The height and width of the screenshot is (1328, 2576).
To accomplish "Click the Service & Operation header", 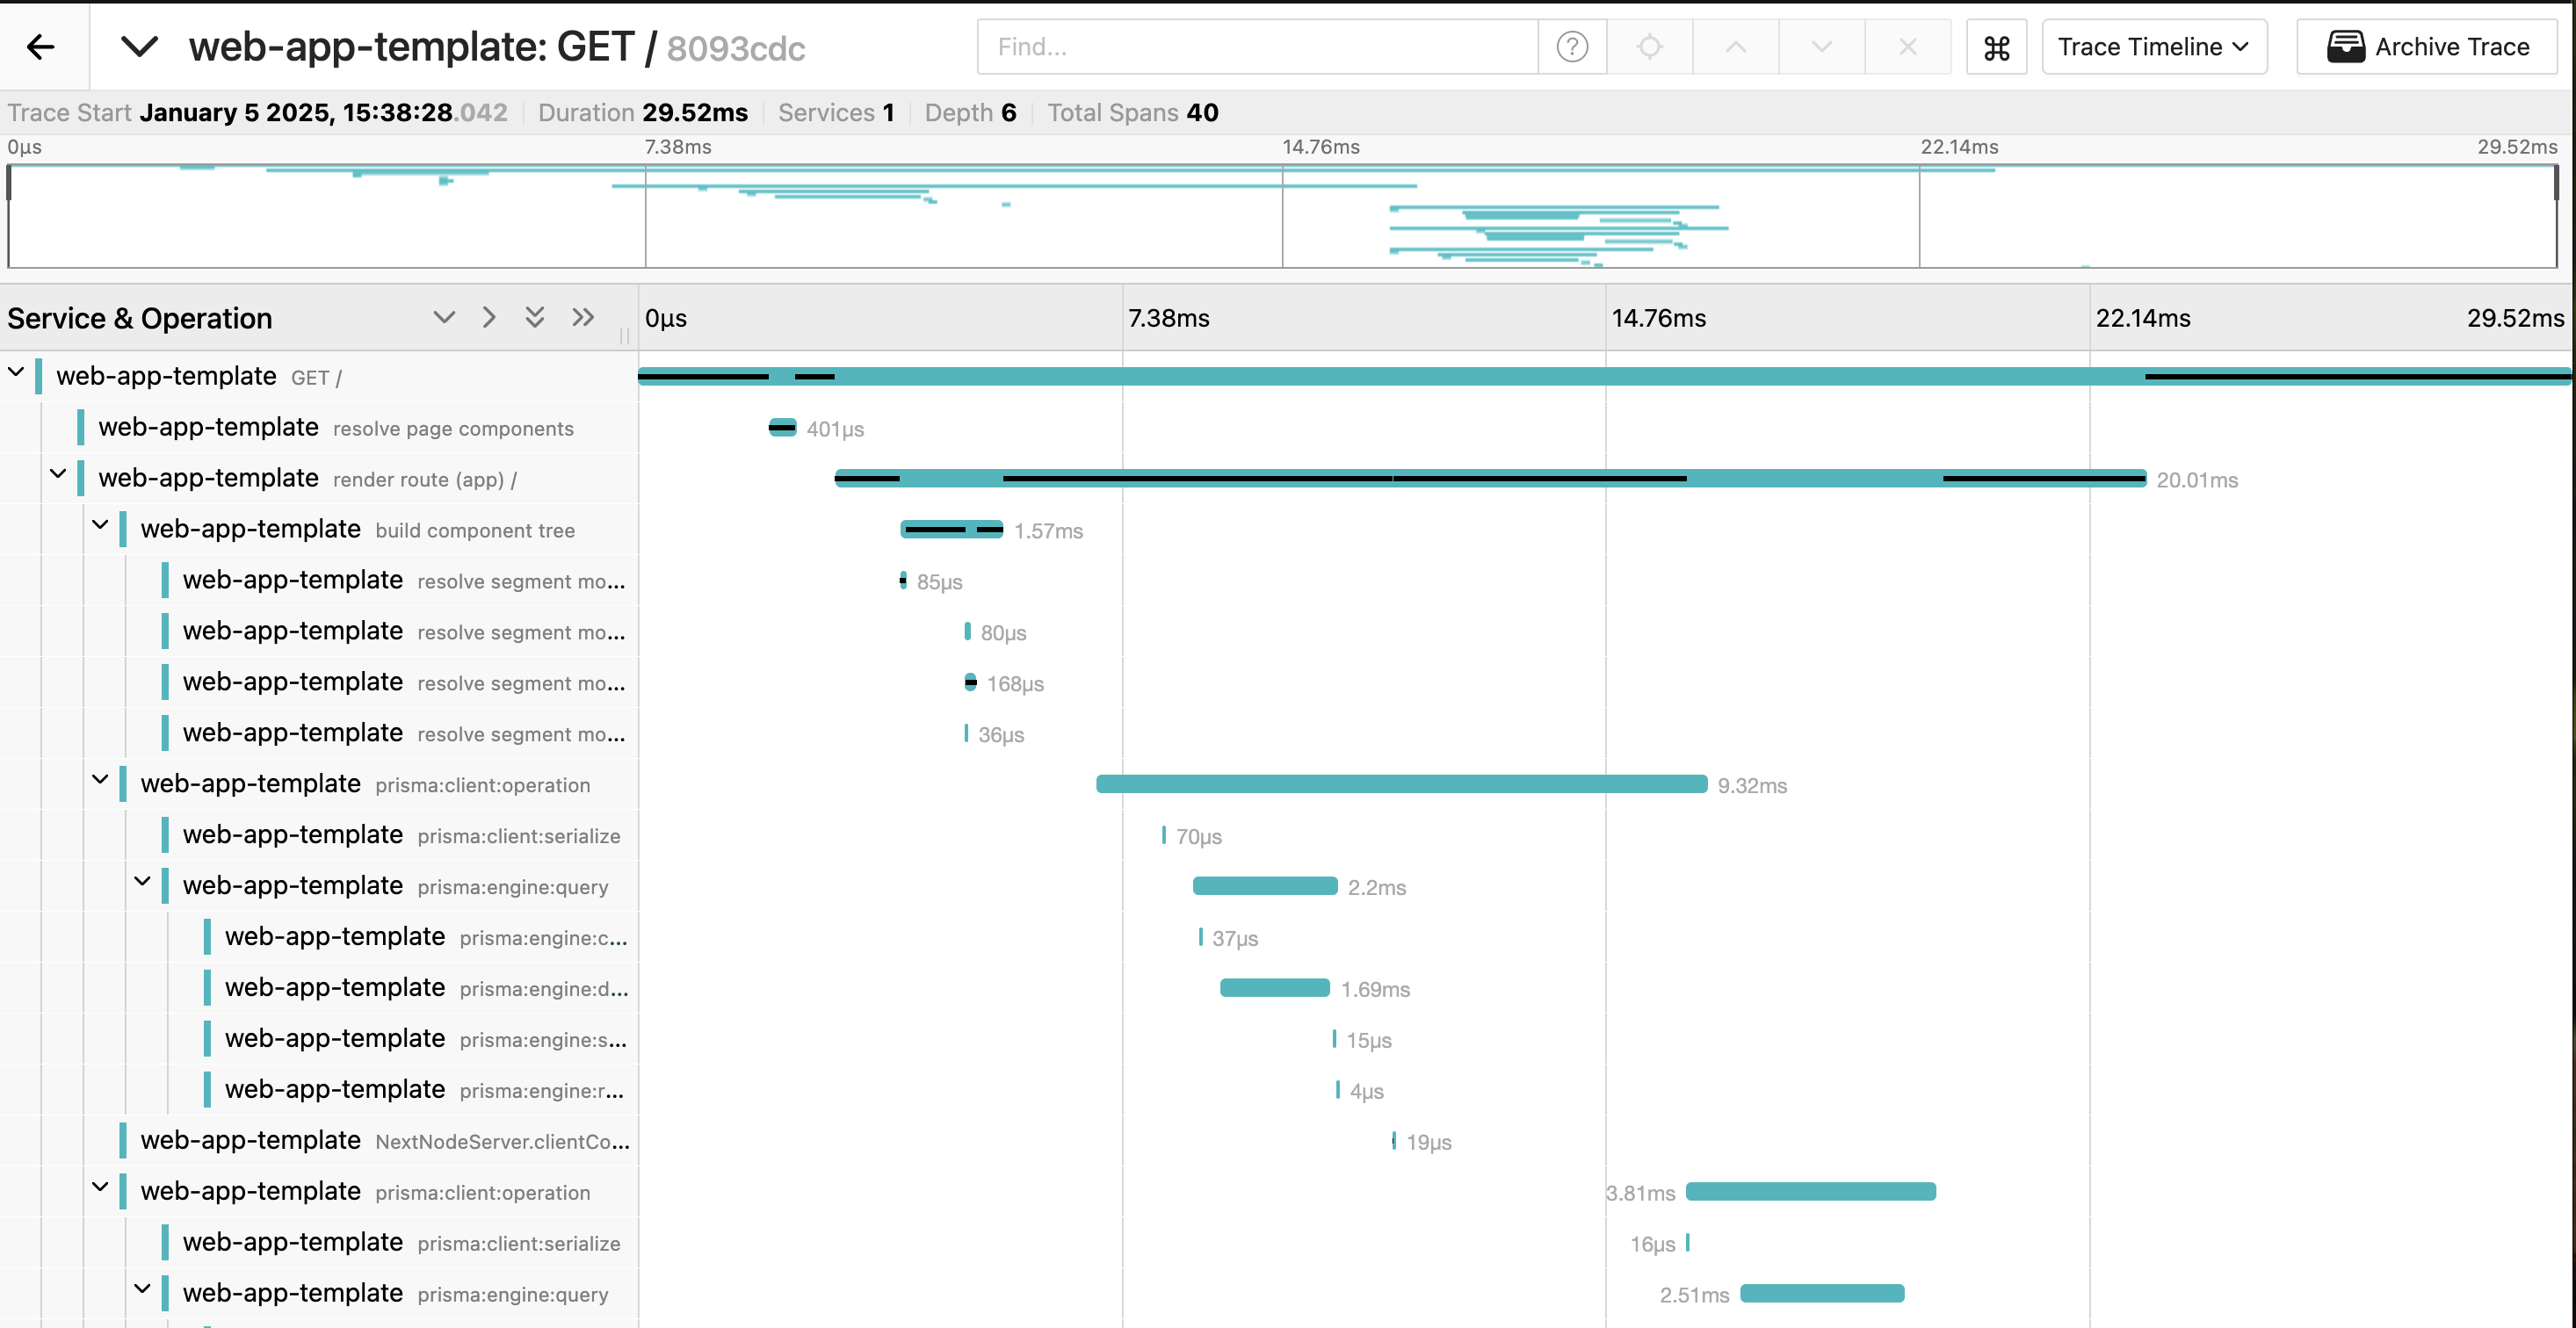I will [140, 318].
